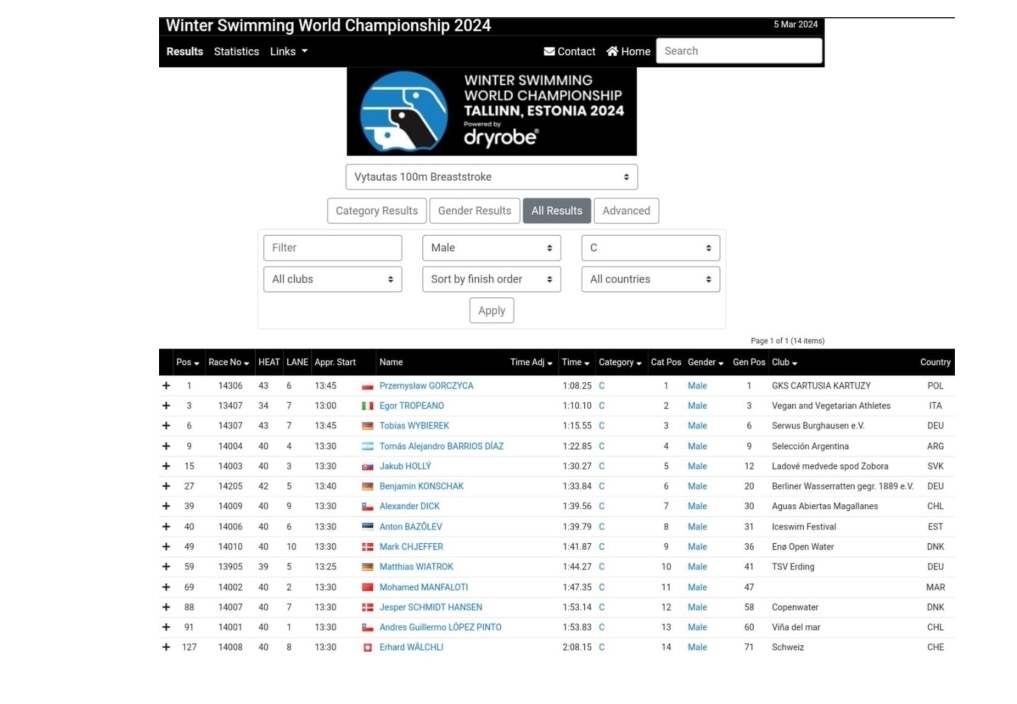Image resolution: width=1017 pixels, height=704 pixels.
Task: Click the Italy flag next to Egor TROPEANO
Action: pyautogui.click(x=367, y=406)
